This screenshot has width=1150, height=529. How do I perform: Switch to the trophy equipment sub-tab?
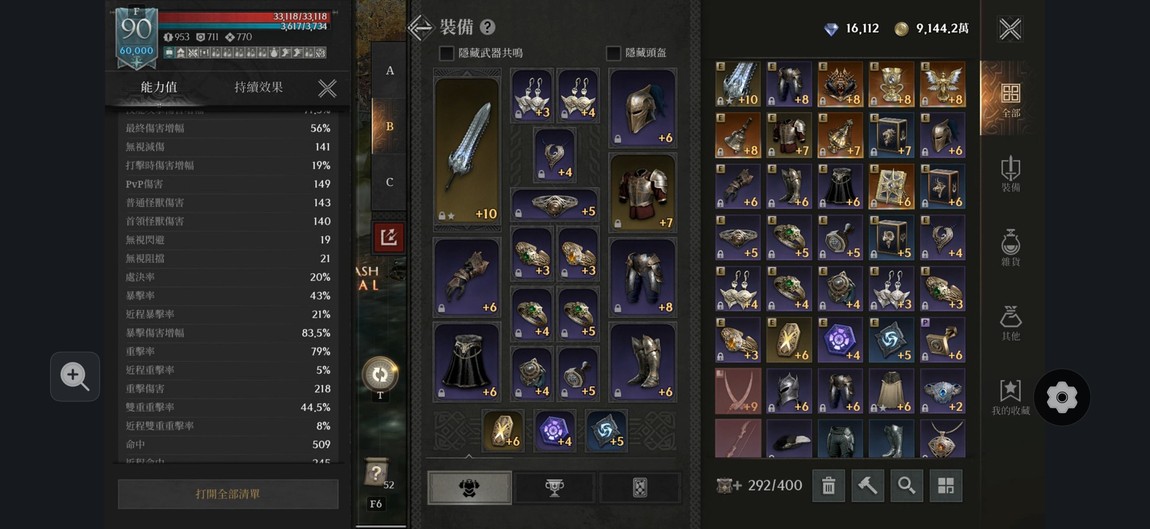(554, 488)
